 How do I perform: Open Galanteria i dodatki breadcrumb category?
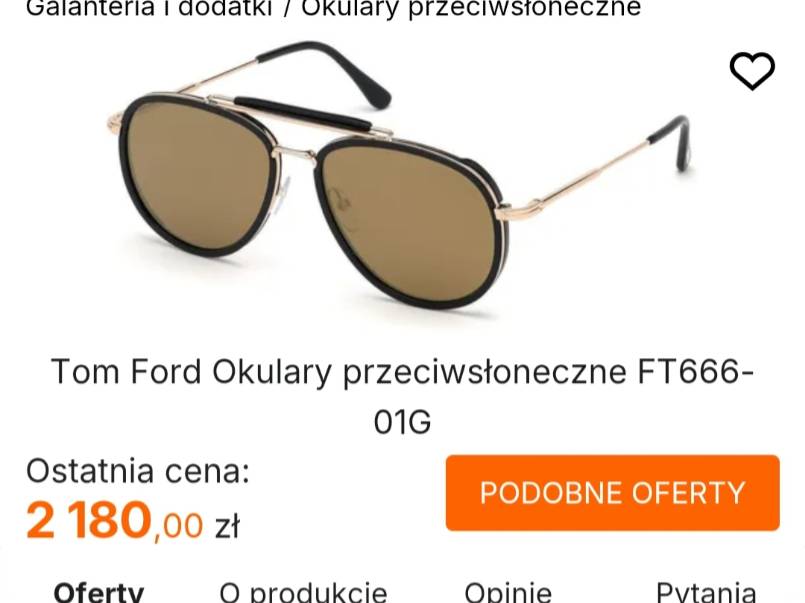click(149, 8)
